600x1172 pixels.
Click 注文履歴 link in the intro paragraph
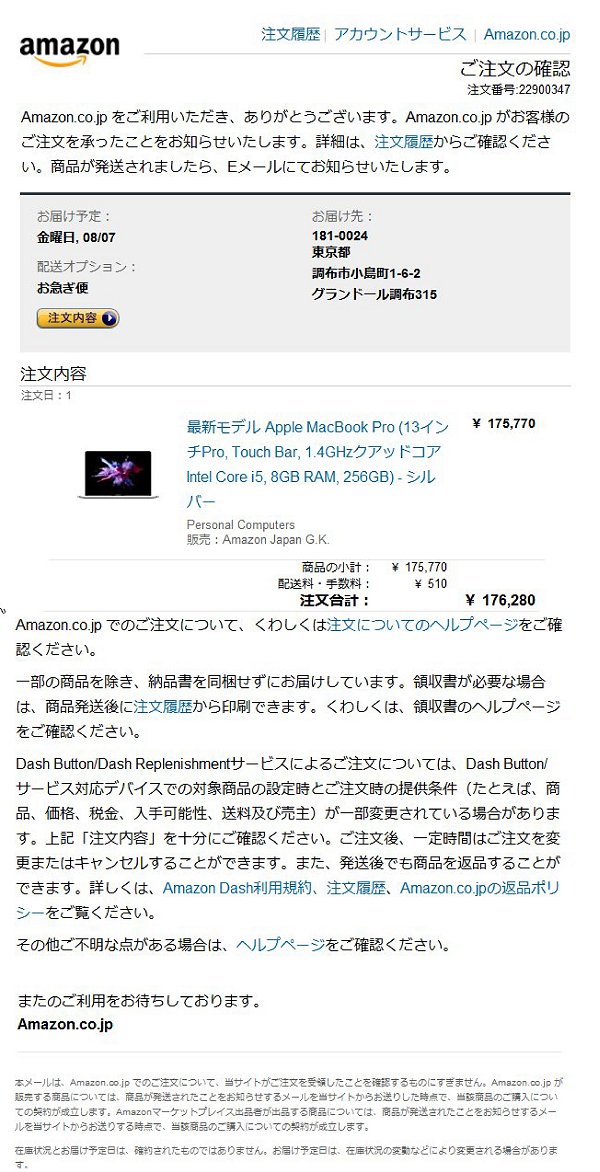[x=403, y=141]
